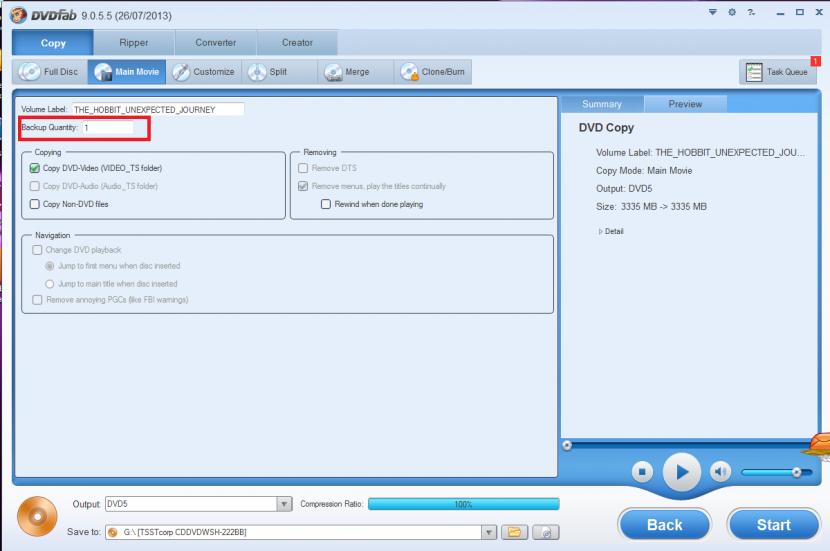
Task: Click the Save to path field
Action: [293, 532]
